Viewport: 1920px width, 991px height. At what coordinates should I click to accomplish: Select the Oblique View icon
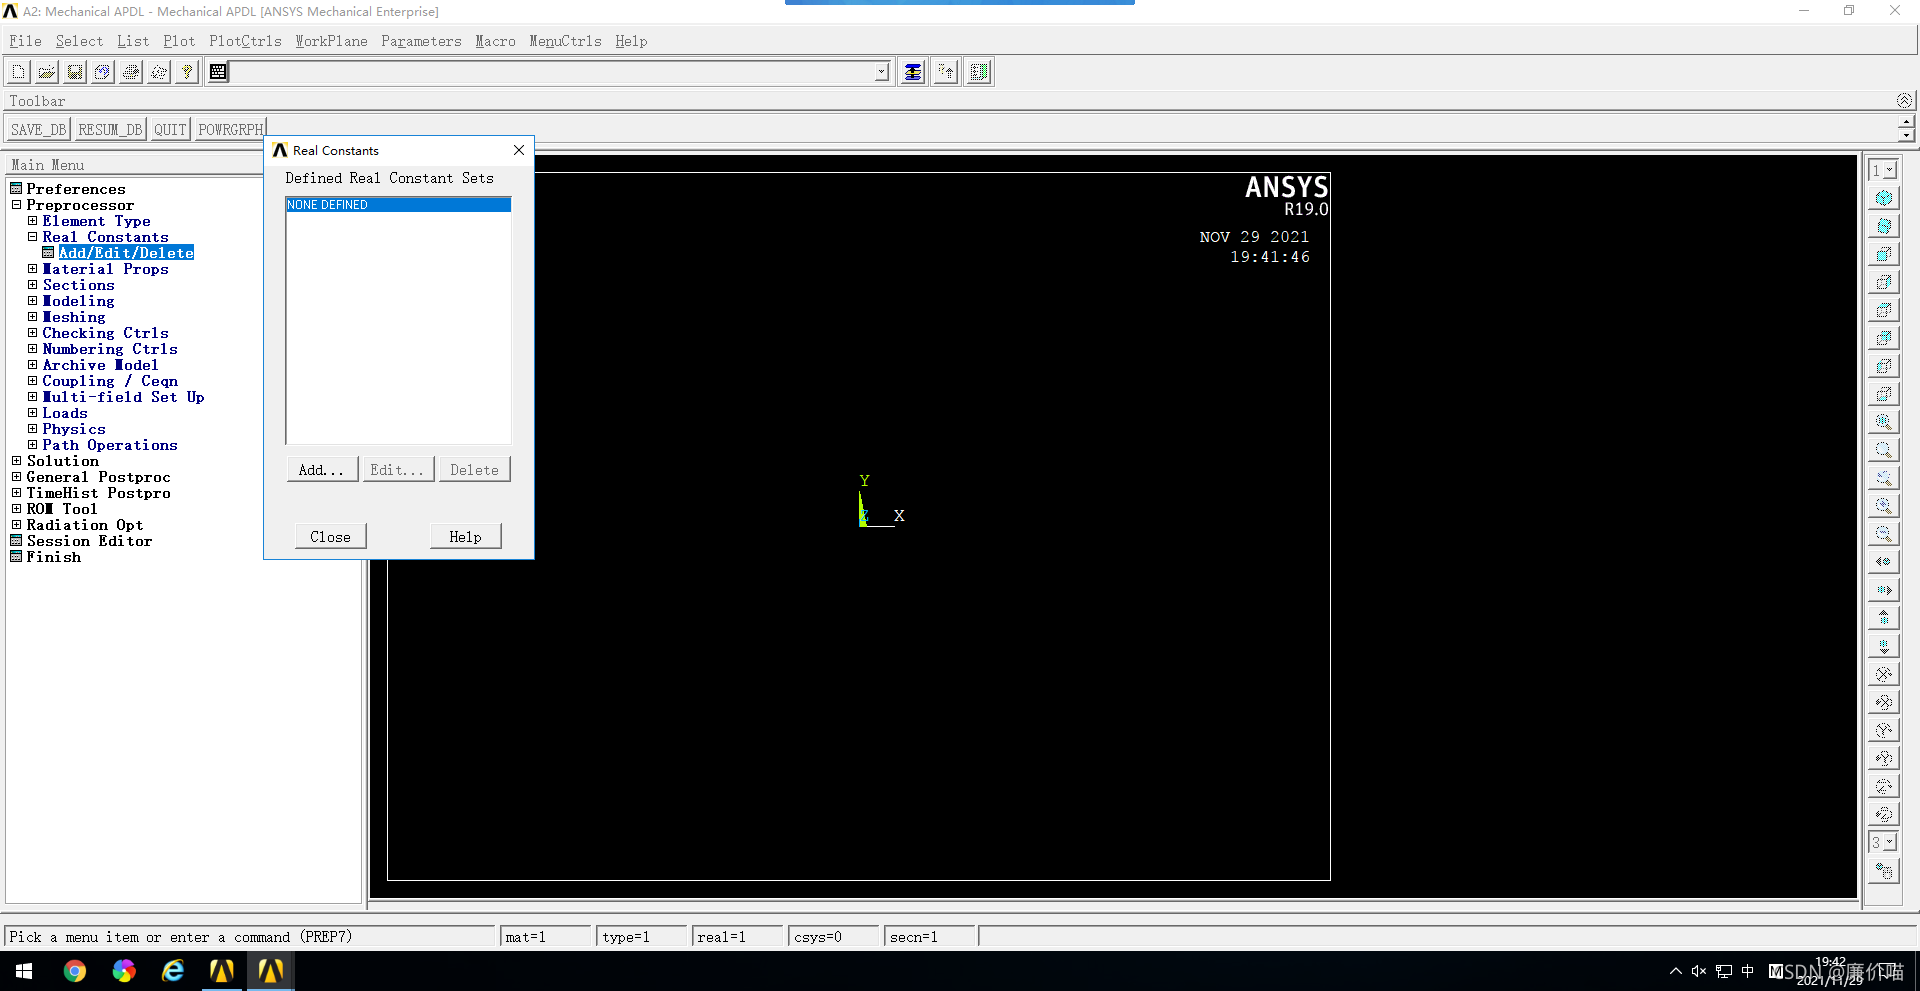[1884, 226]
